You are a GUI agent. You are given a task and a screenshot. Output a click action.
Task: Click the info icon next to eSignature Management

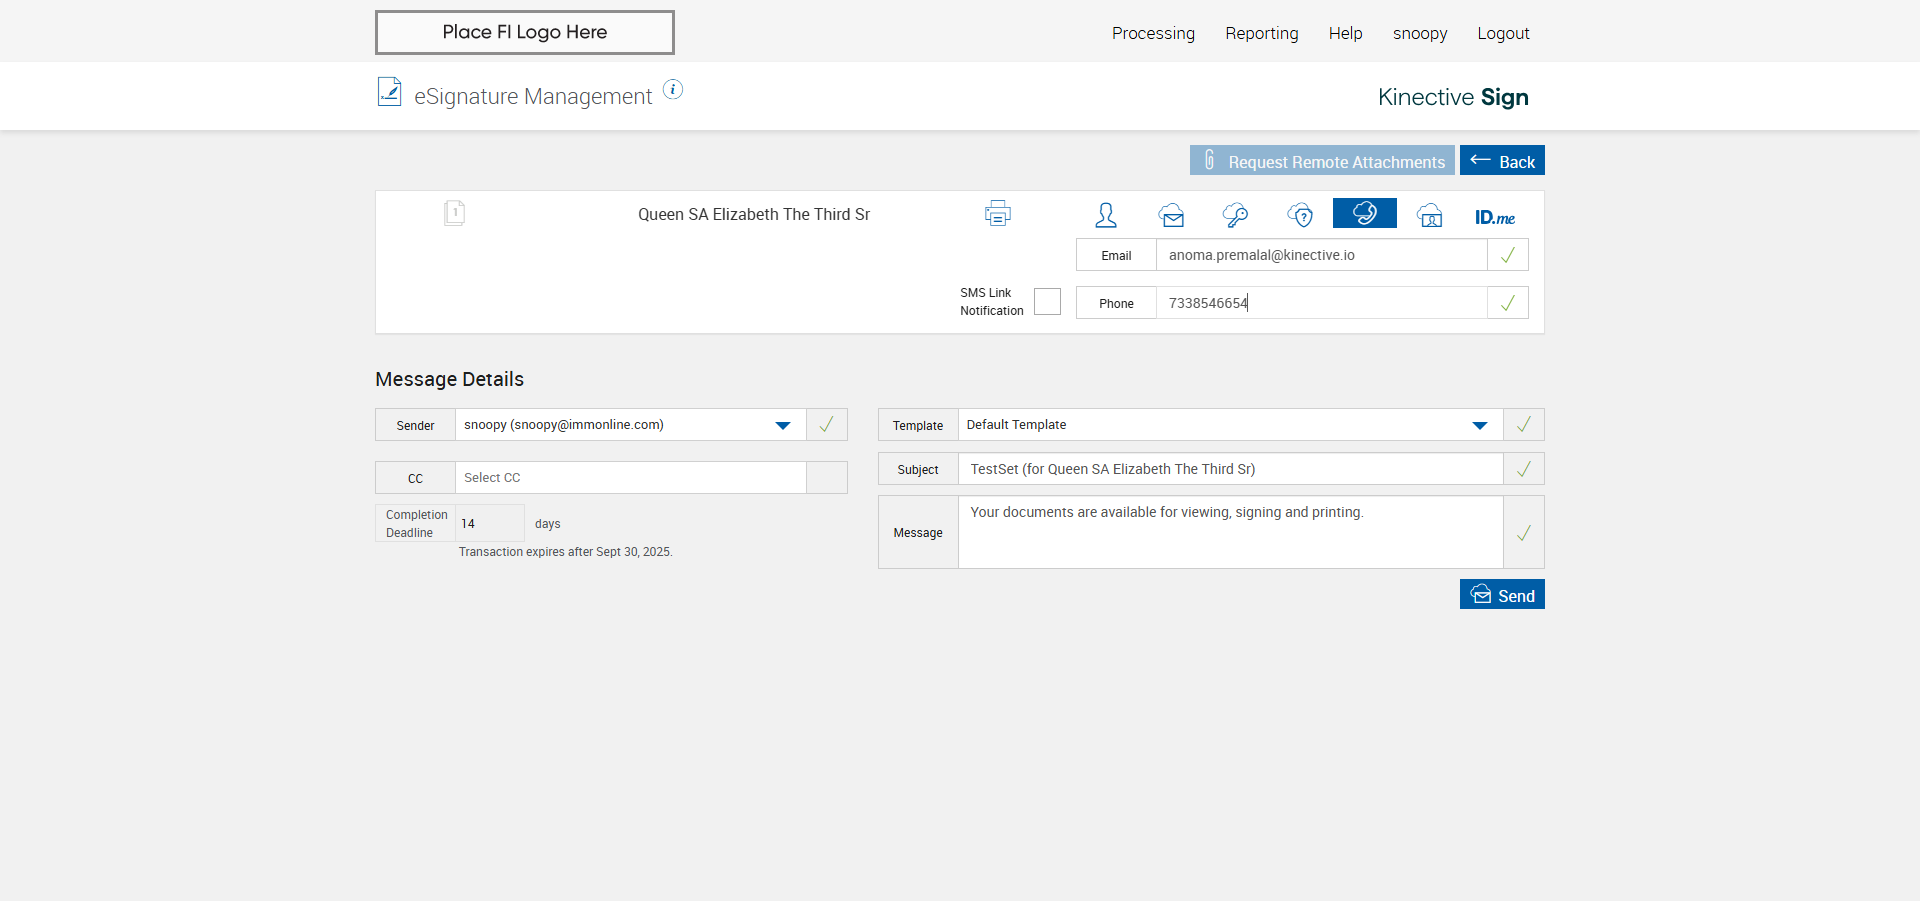[673, 90]
